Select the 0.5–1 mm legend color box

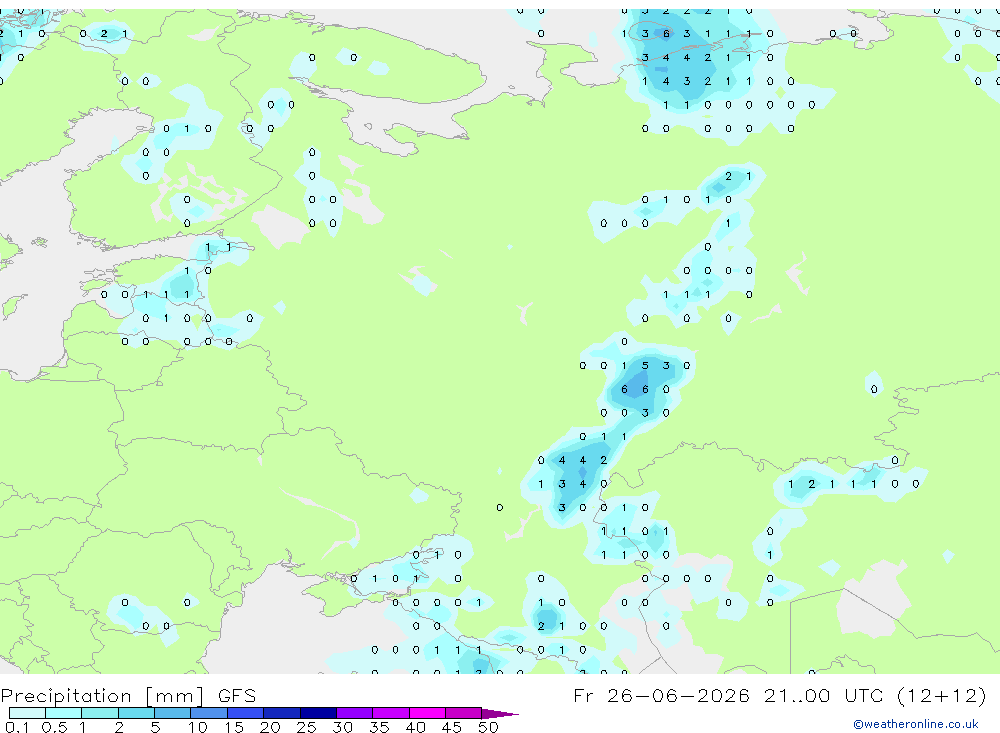(x=64, y=713)
